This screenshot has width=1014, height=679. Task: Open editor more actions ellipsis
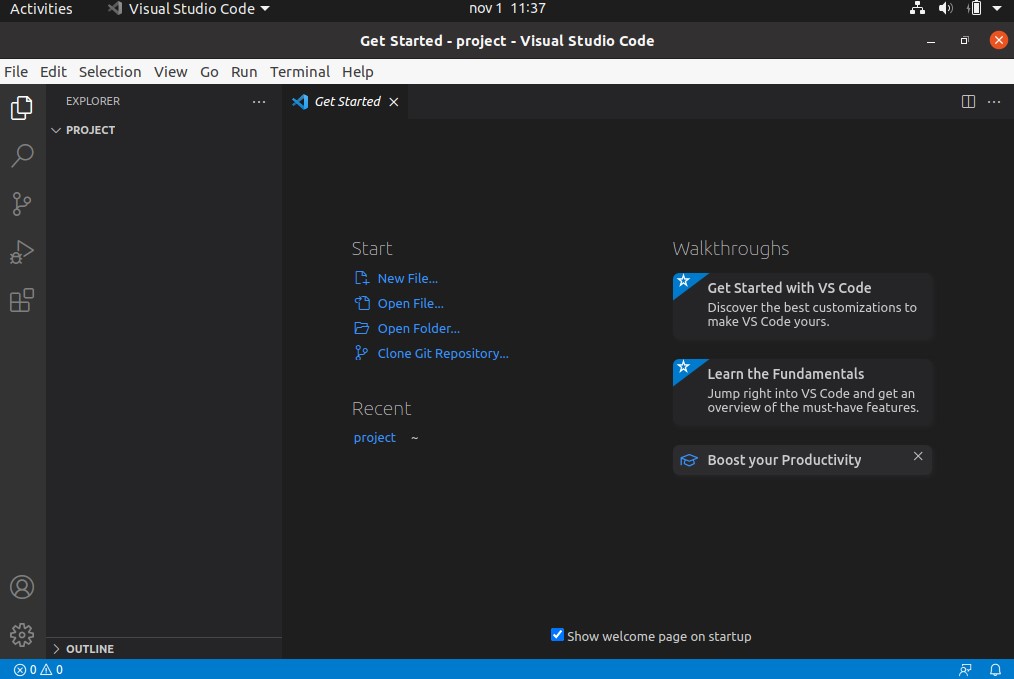pos(994,102)
